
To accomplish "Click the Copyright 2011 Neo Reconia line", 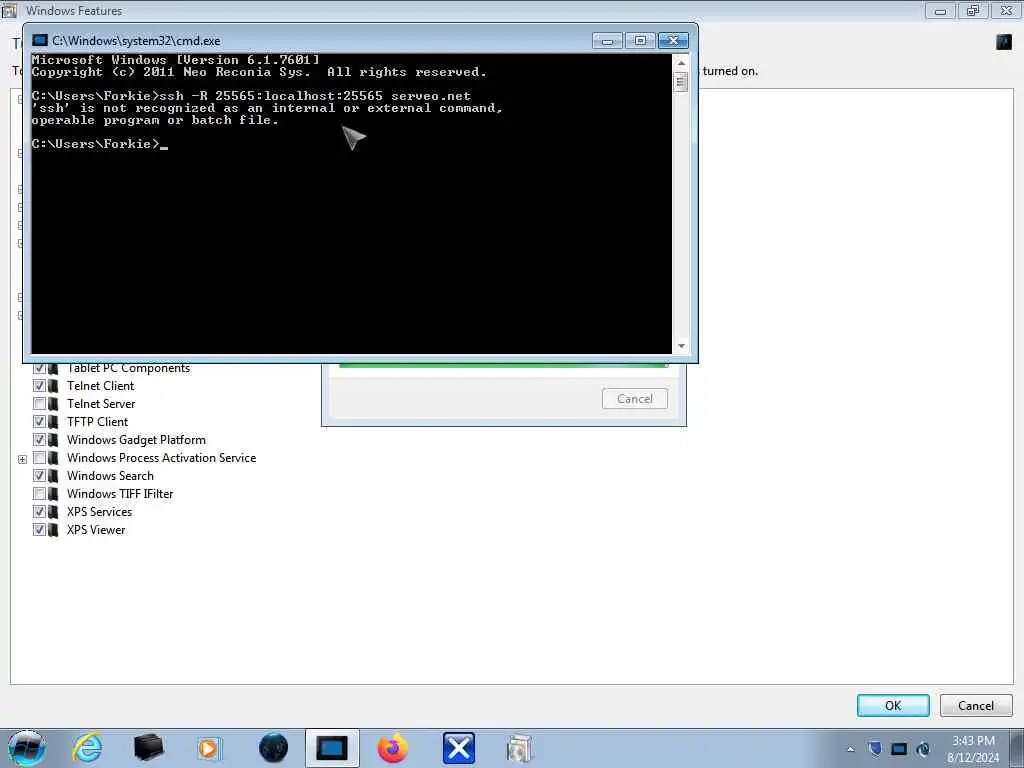I will pos(259,72).
